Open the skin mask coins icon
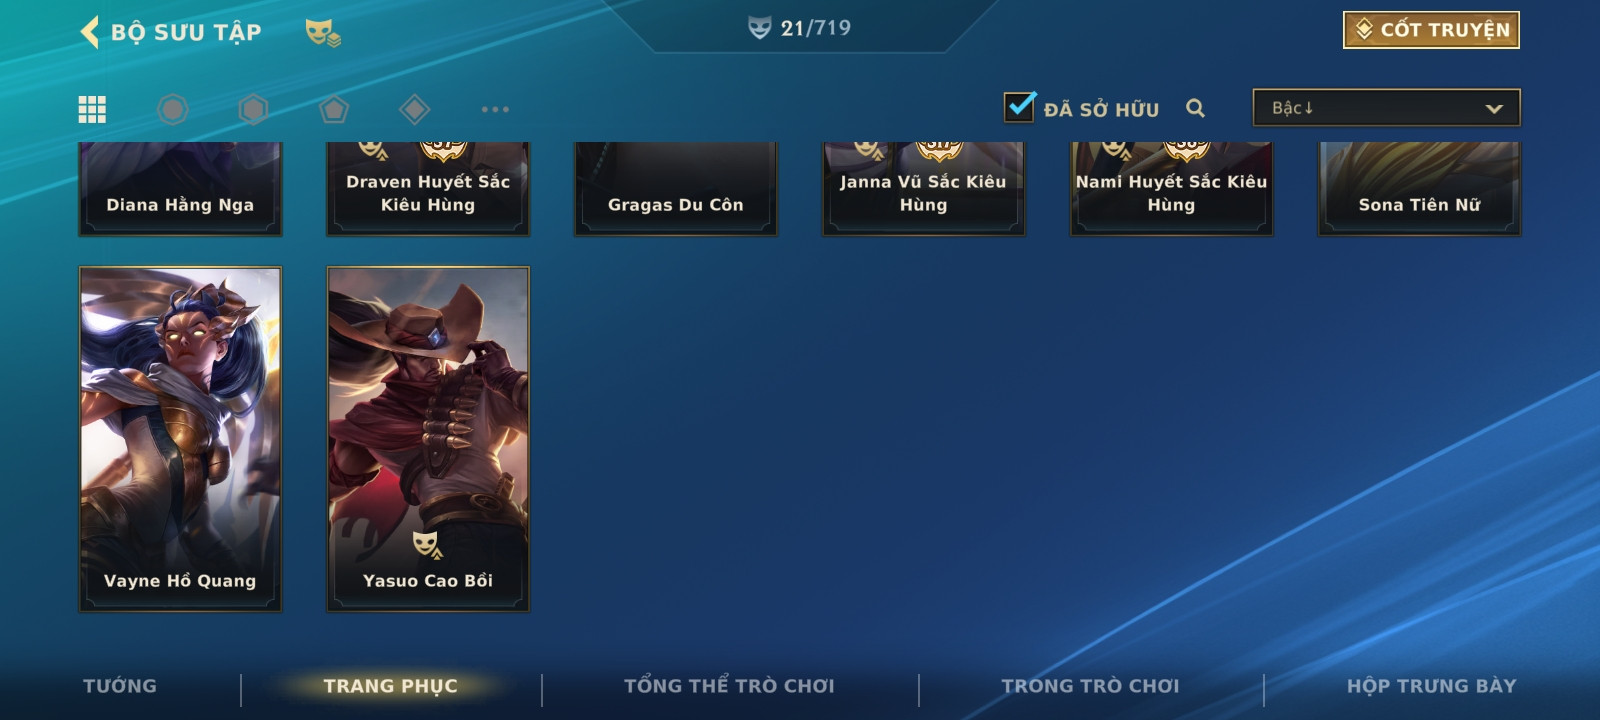 pos(323,32)
